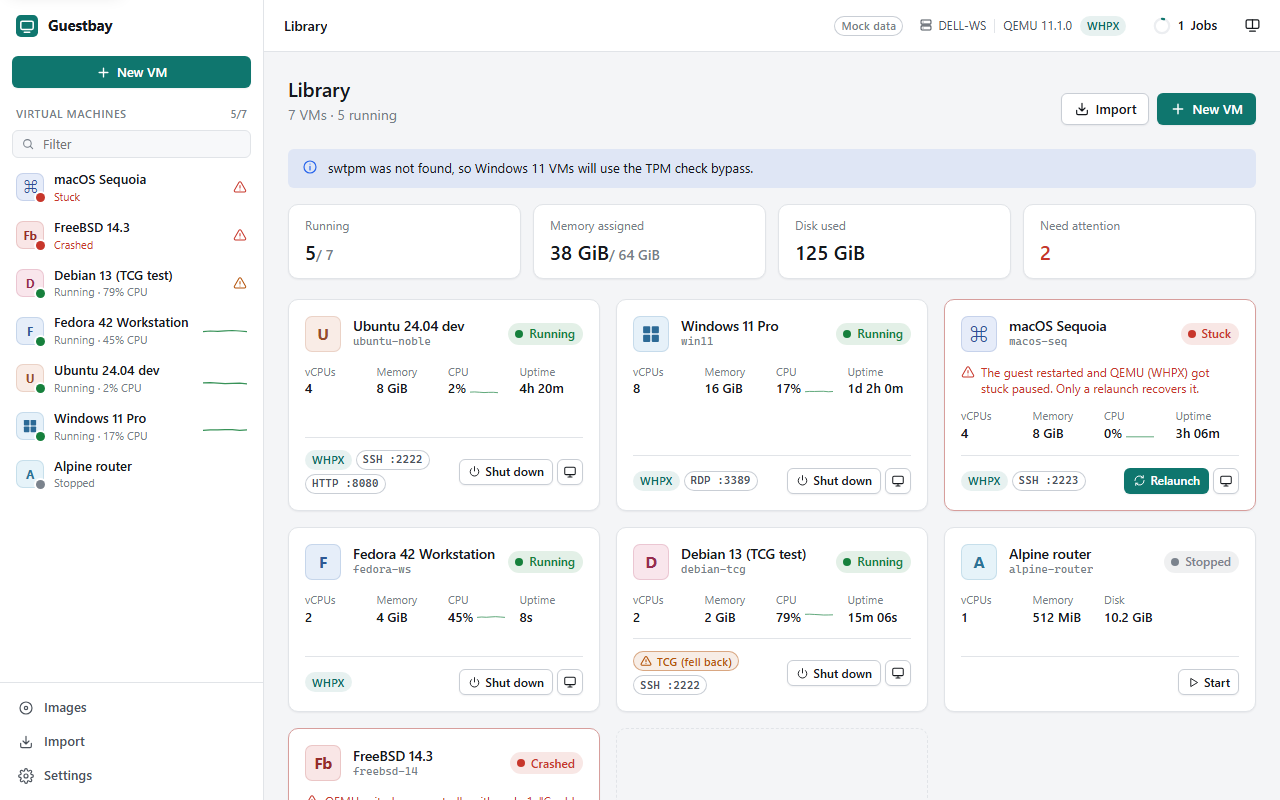Click the 'QEMU 11.1.0' version text
Viewport: 1280px width, 800px height.
point(1037,26)
